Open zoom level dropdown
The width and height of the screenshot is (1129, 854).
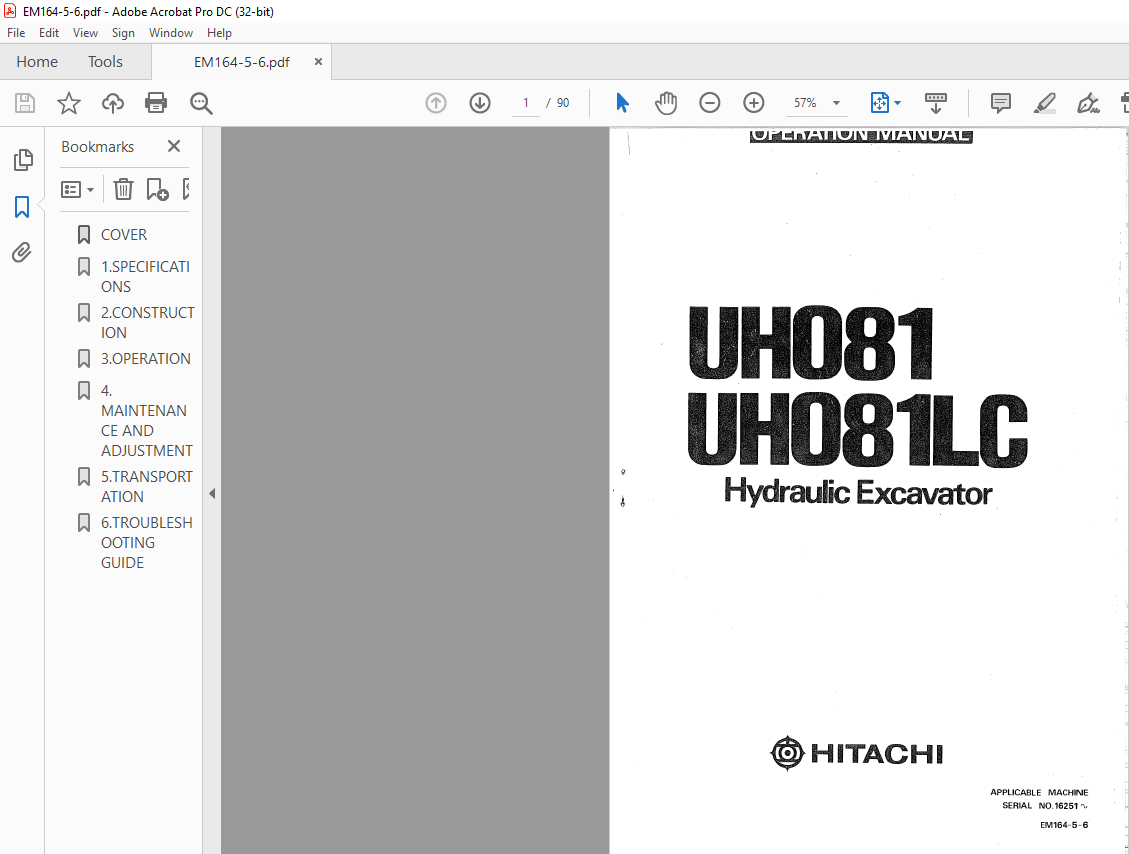click(x=837, y=103)
